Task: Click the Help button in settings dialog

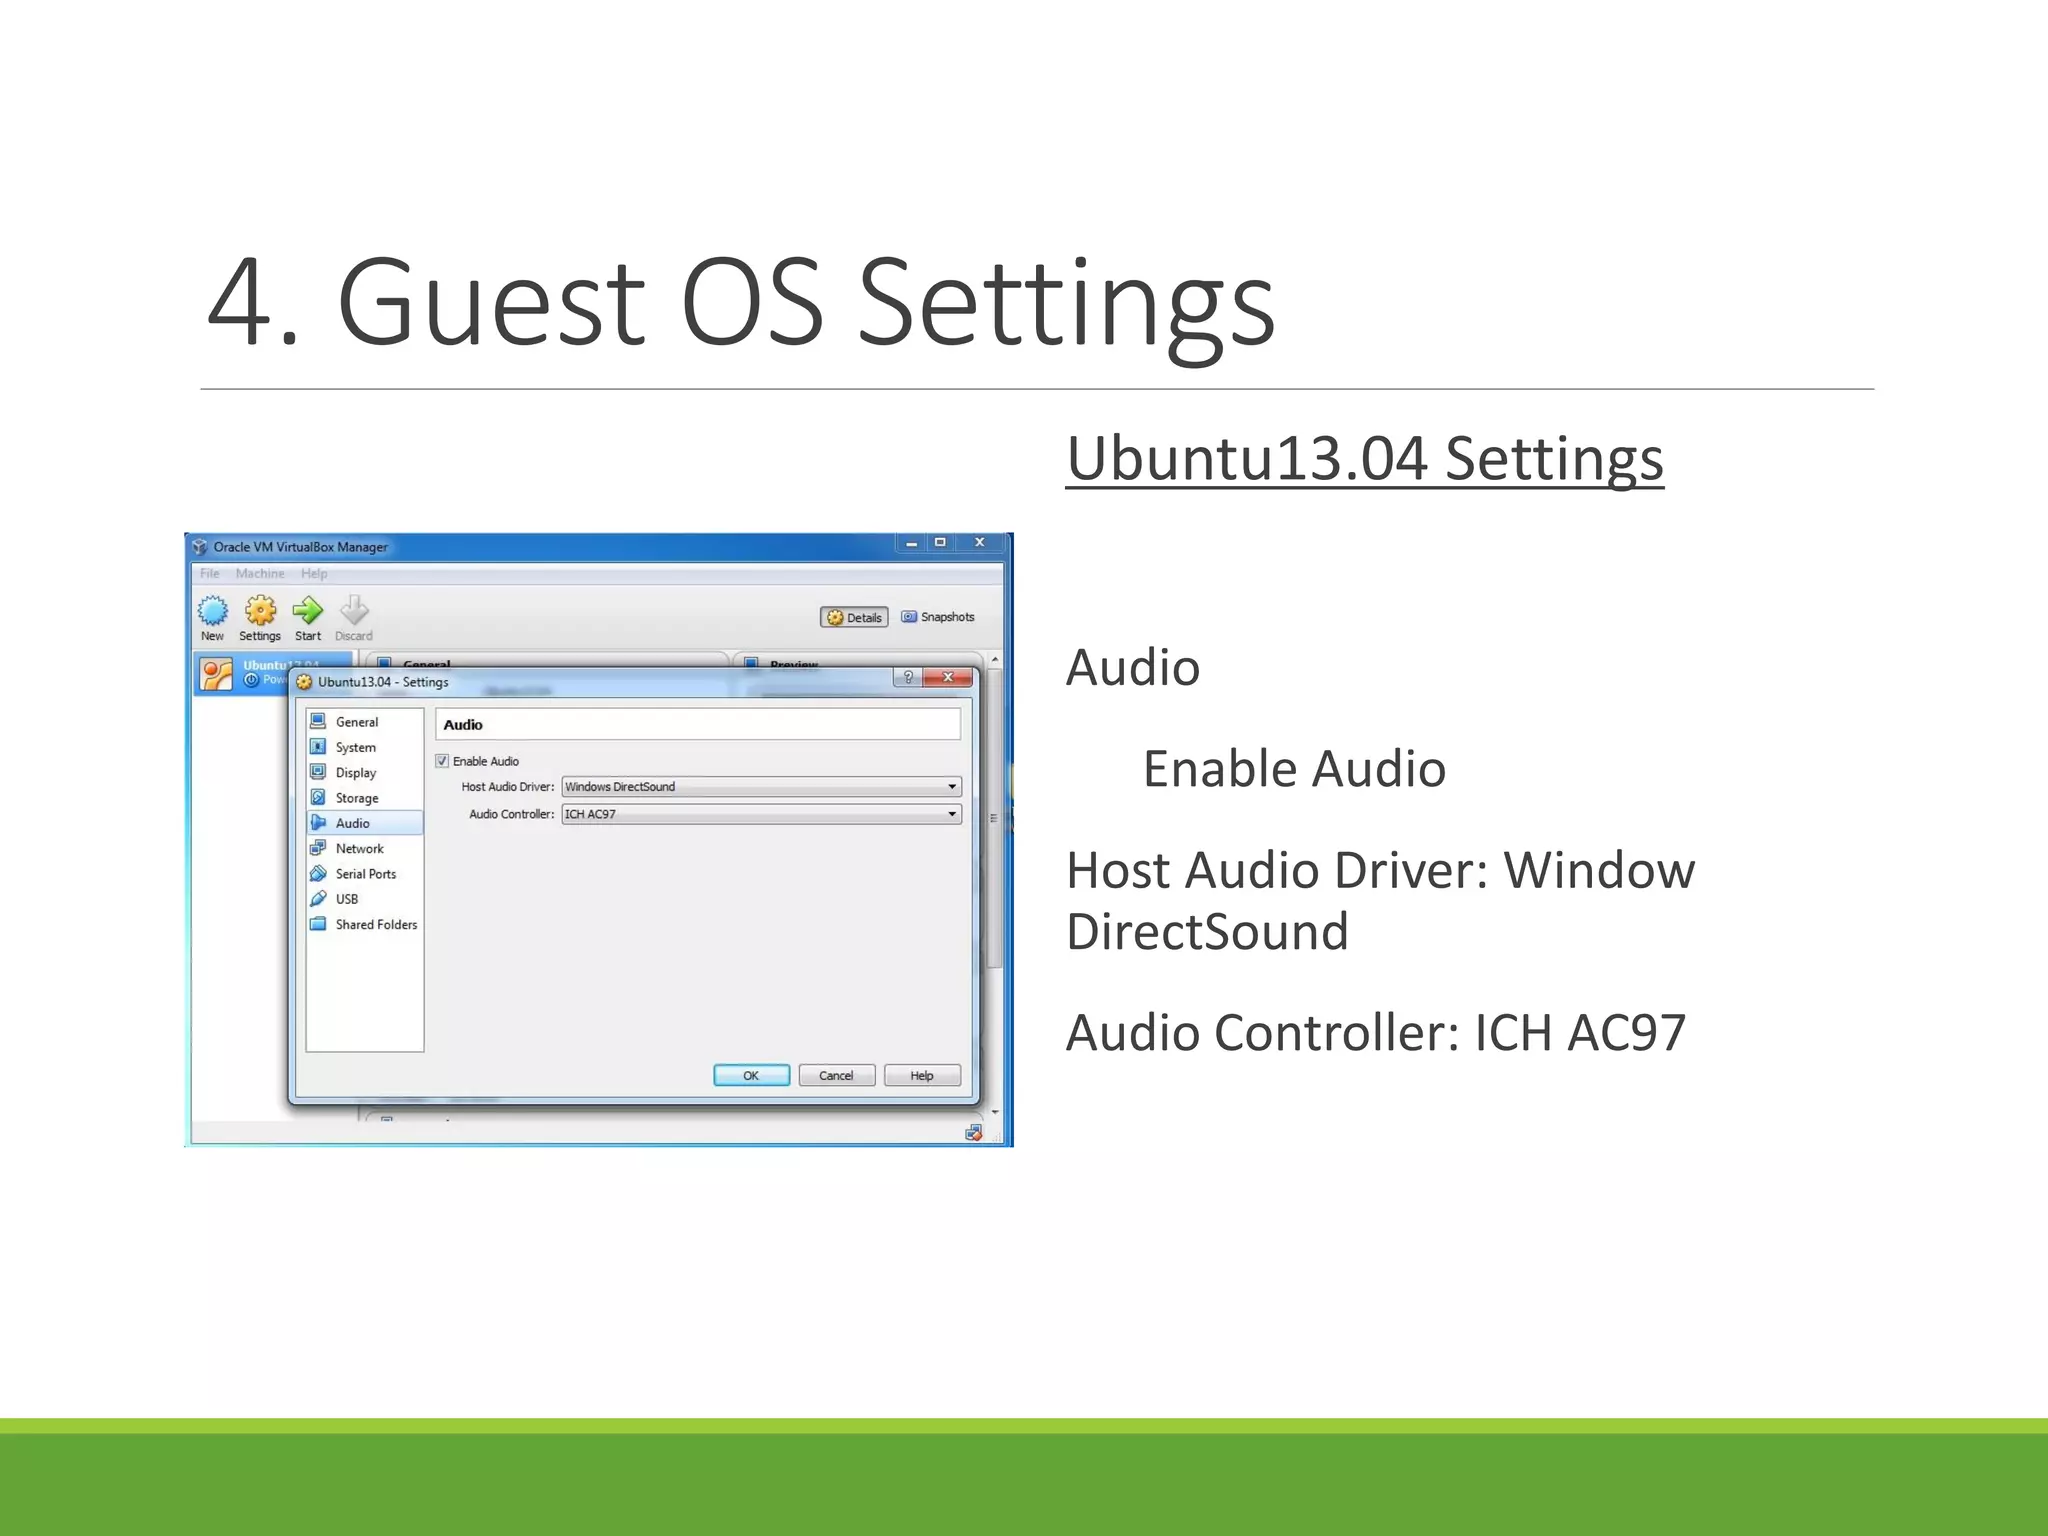Action: 922,1076
